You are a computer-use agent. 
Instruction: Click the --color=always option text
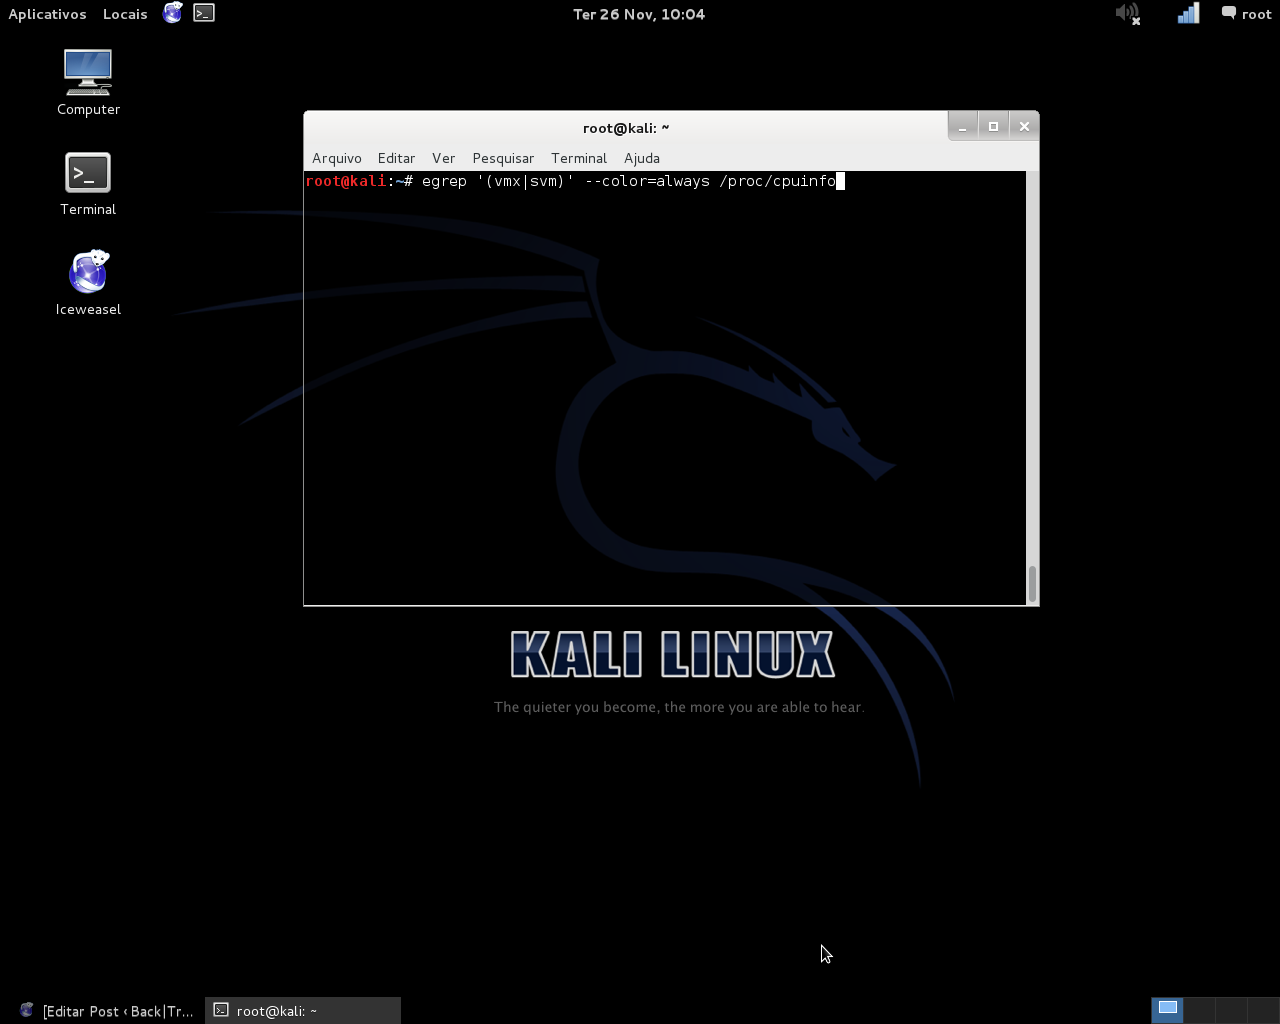(x=647, y=181)
